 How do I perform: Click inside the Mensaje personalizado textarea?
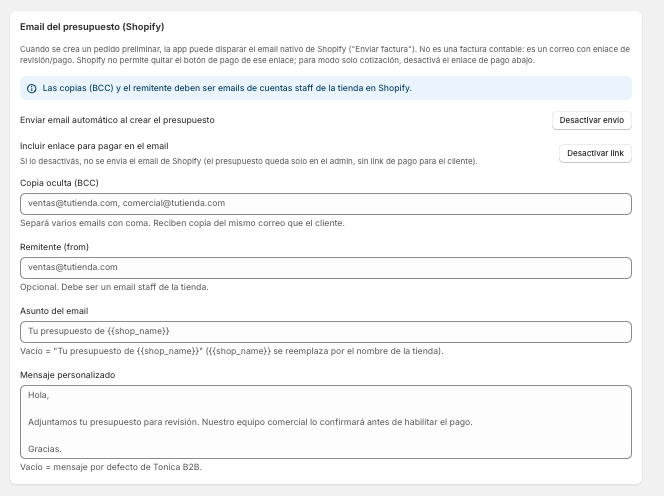pos(326,422)
